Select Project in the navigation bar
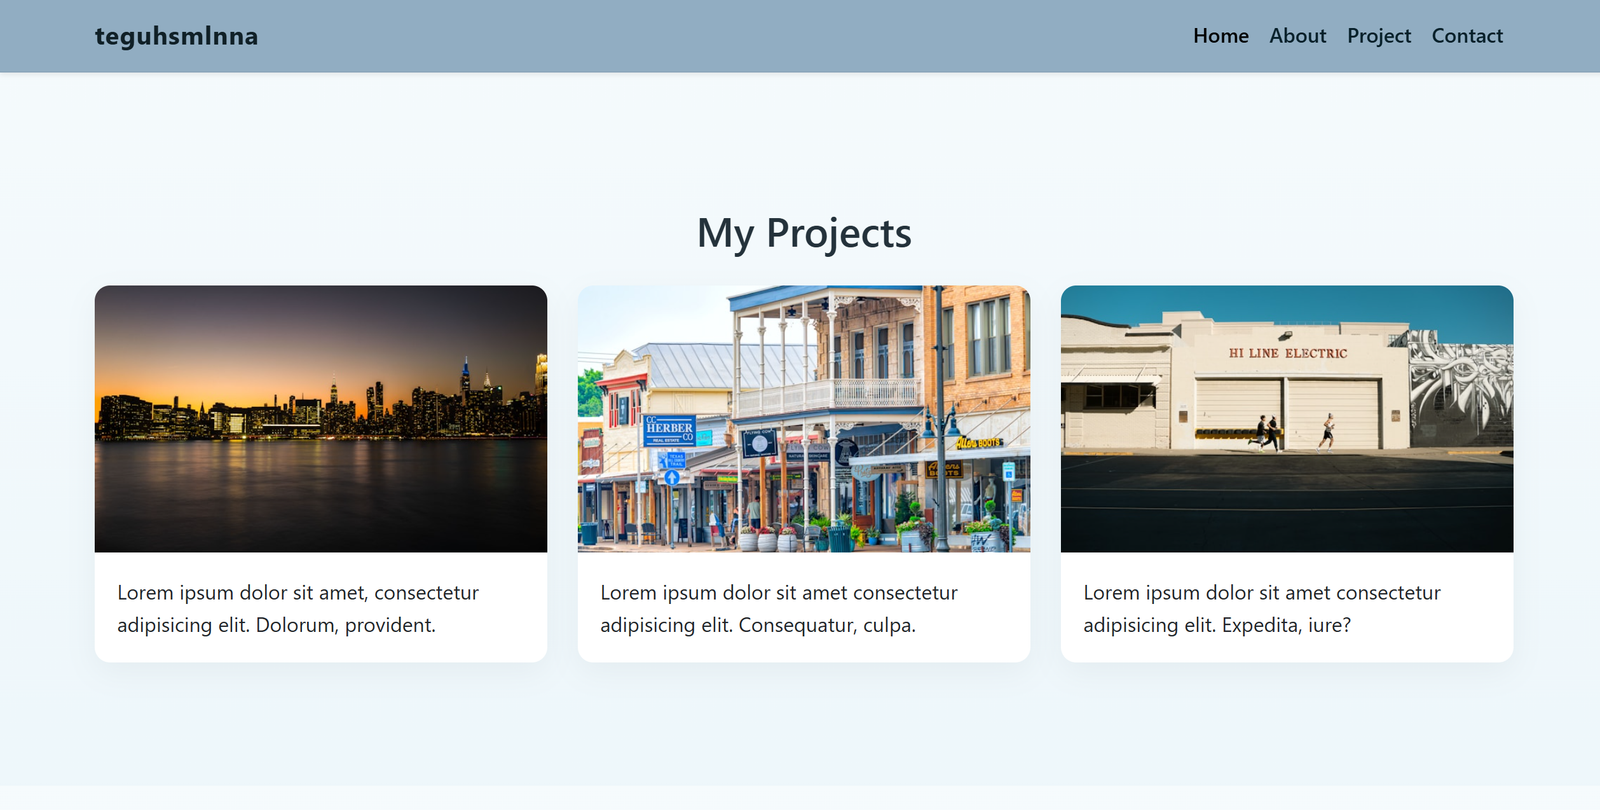 (x=1378, y=36)
